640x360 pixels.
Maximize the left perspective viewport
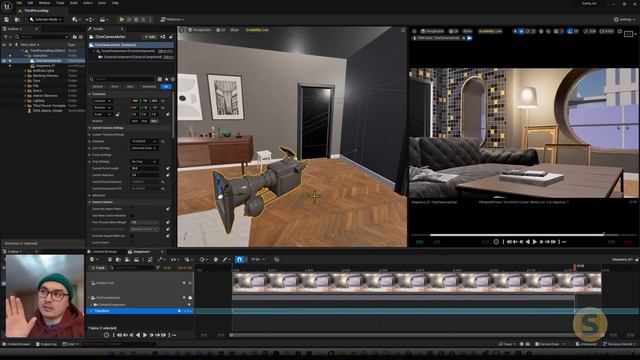click(403, 30)
